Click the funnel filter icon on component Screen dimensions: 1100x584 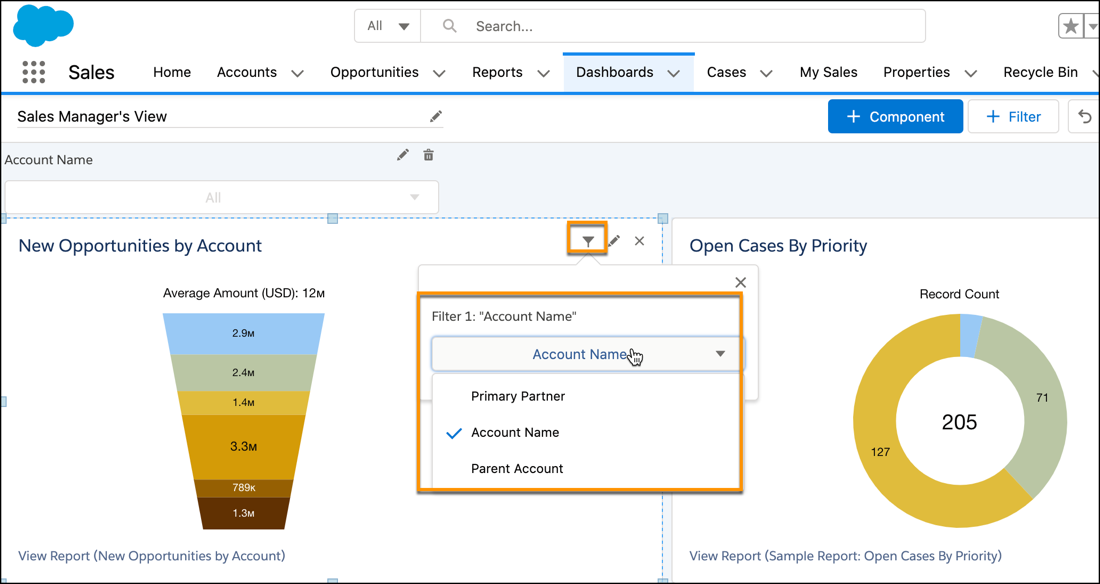[x=588, y=241]
